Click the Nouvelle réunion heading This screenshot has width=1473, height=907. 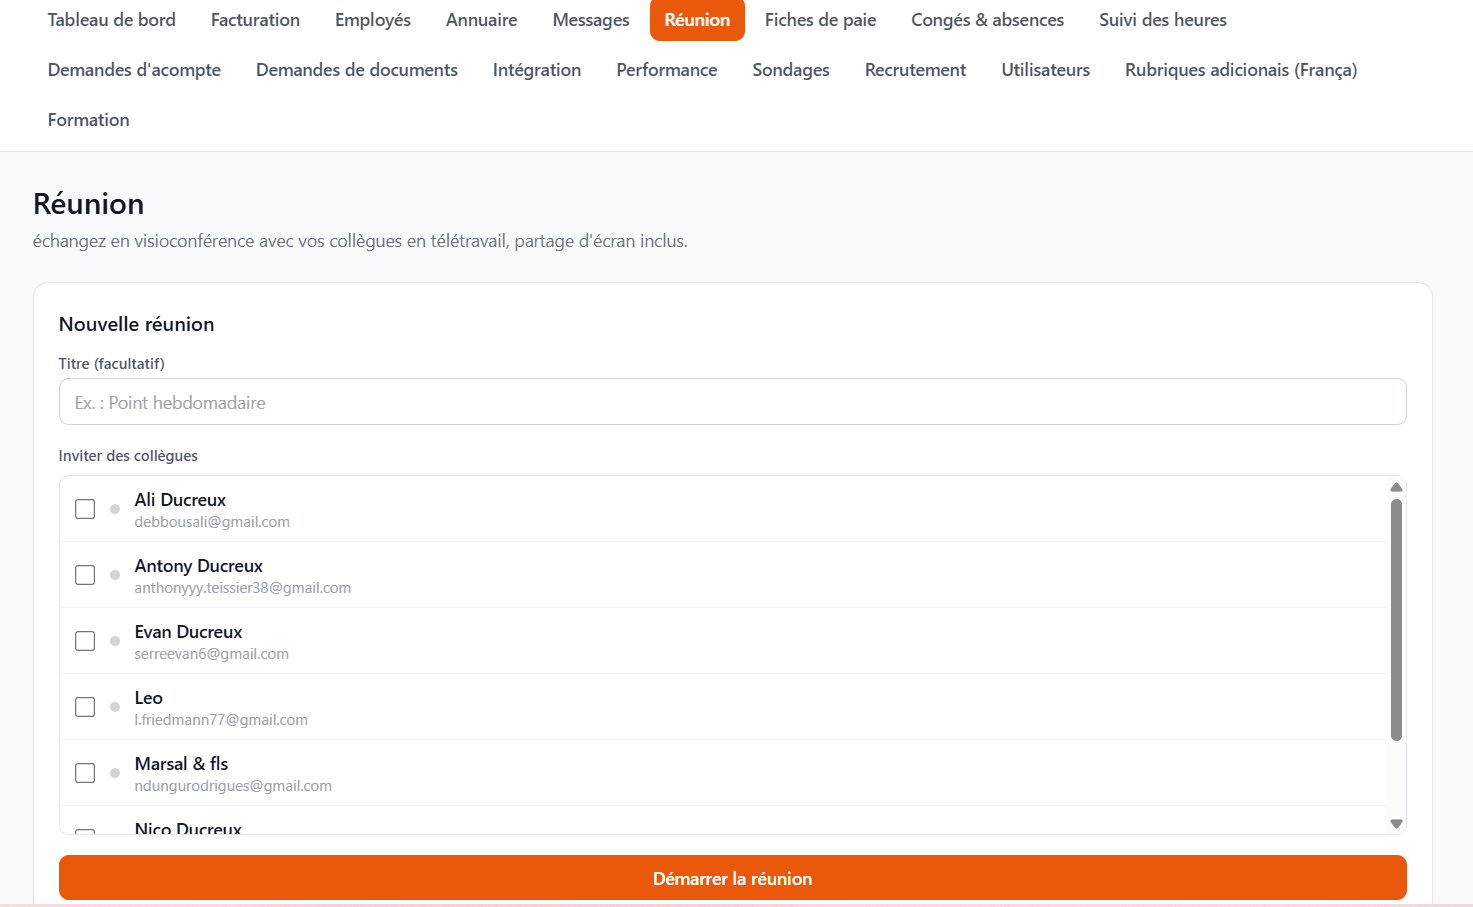137,324
